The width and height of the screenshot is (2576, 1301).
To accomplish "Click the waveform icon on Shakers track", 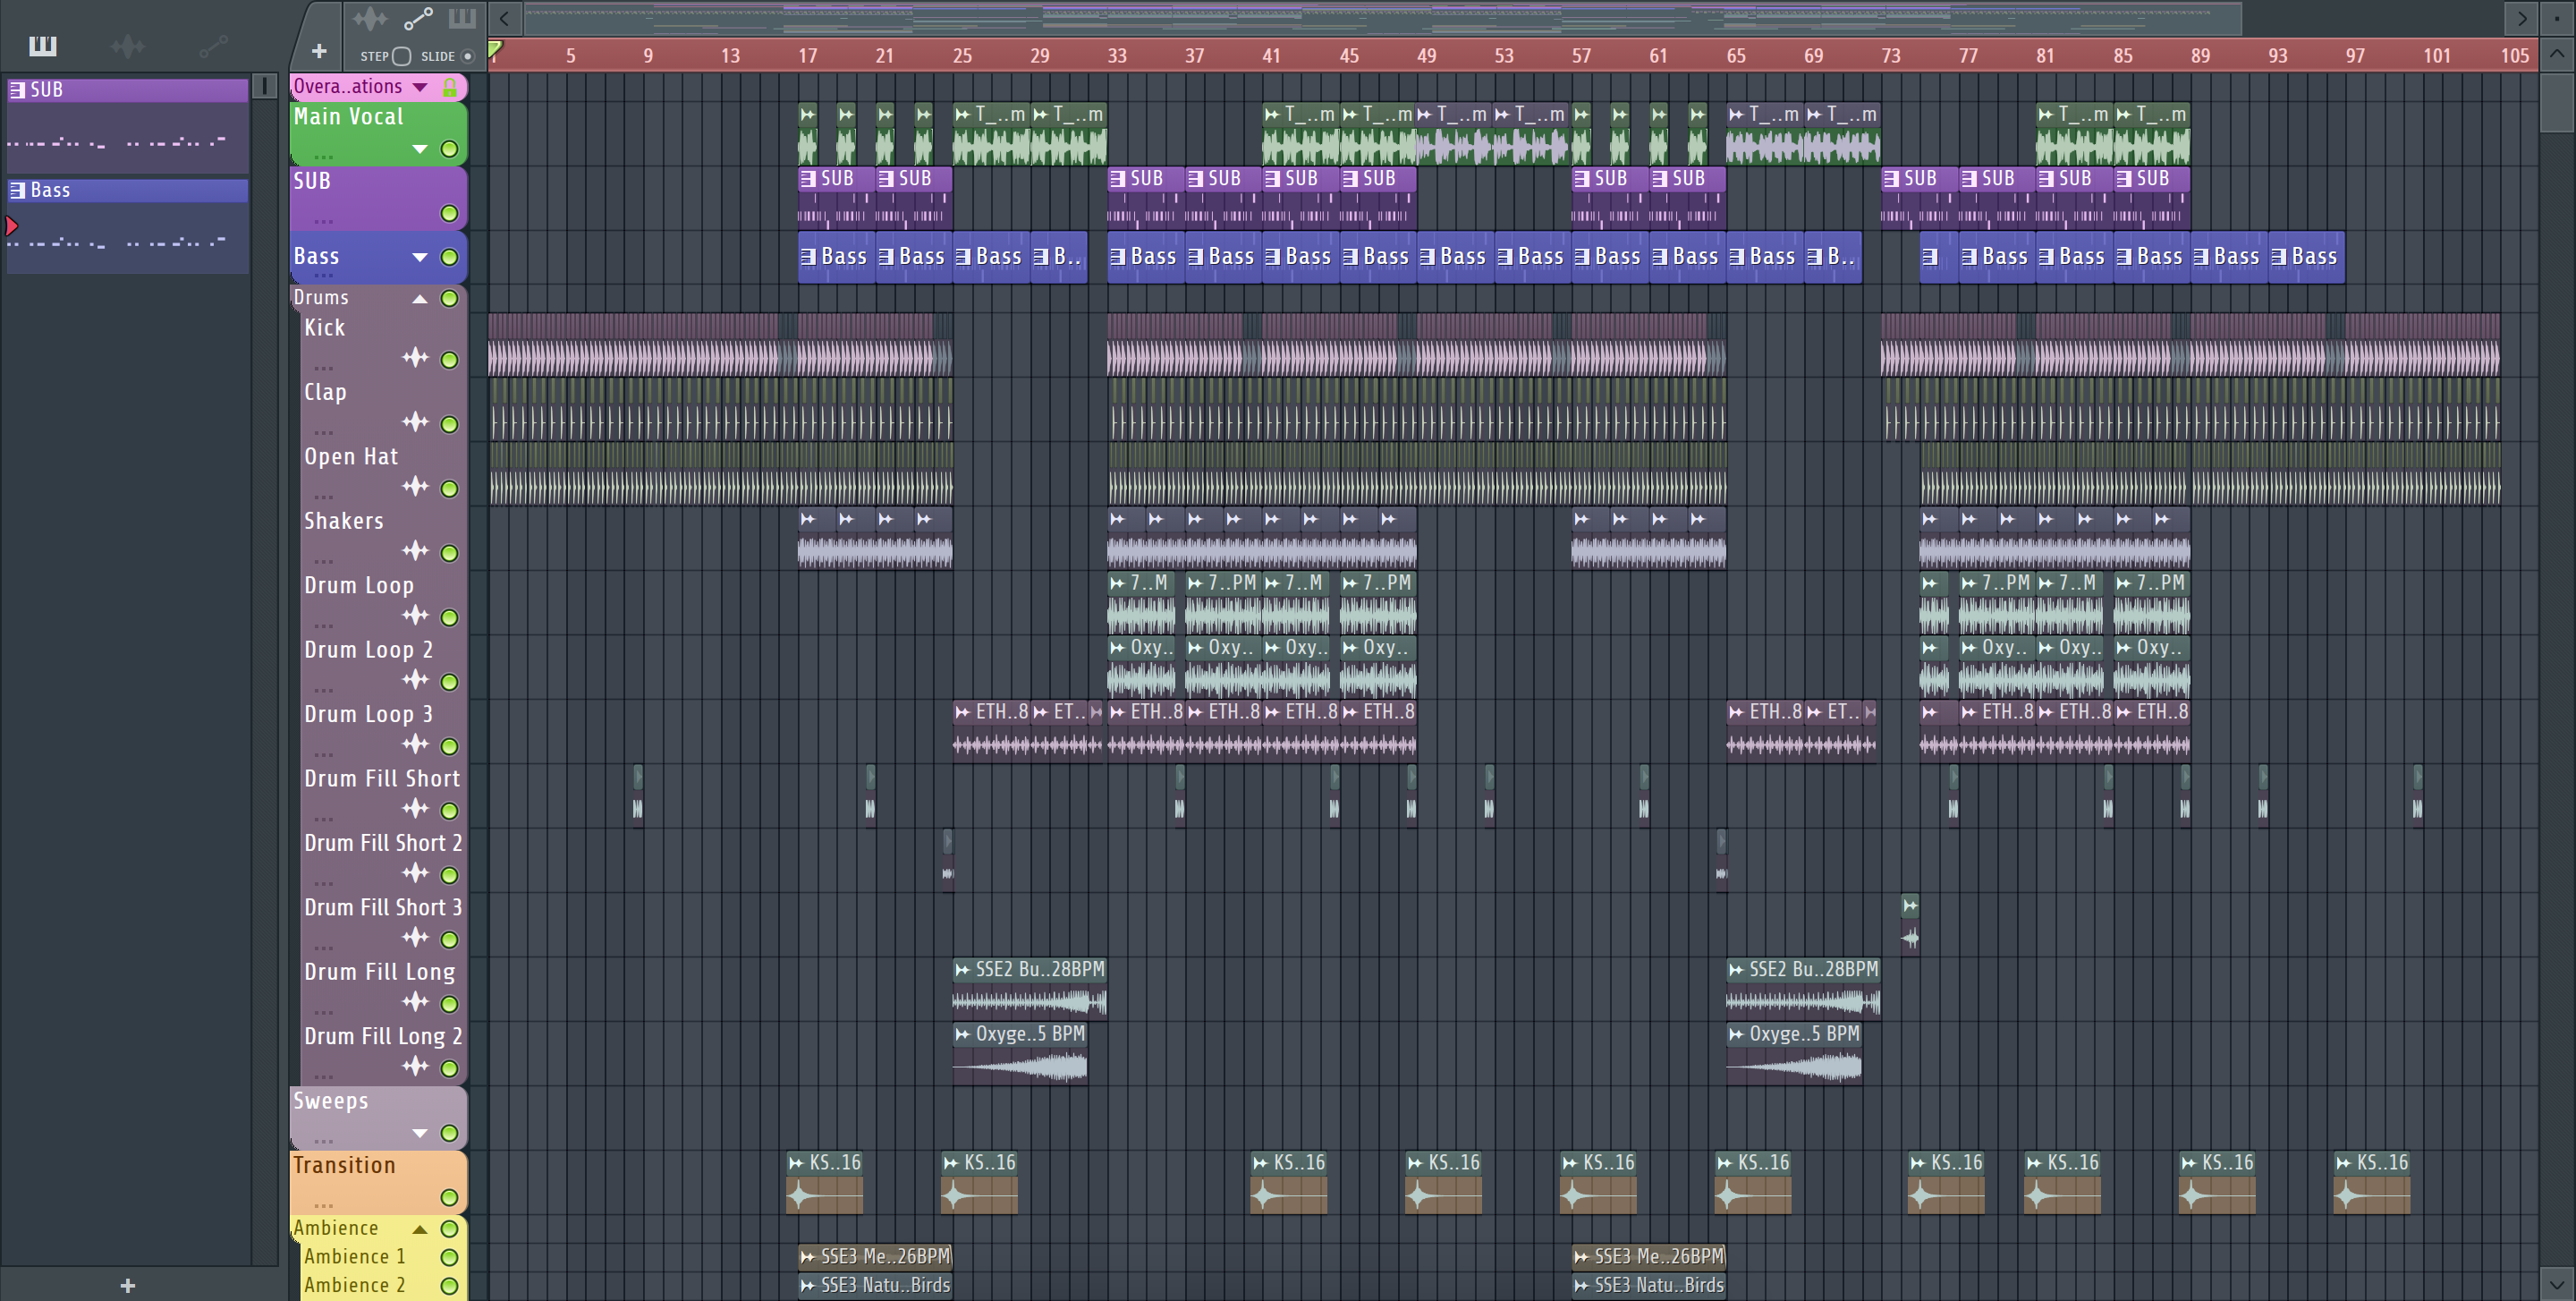I will point(415,551).
